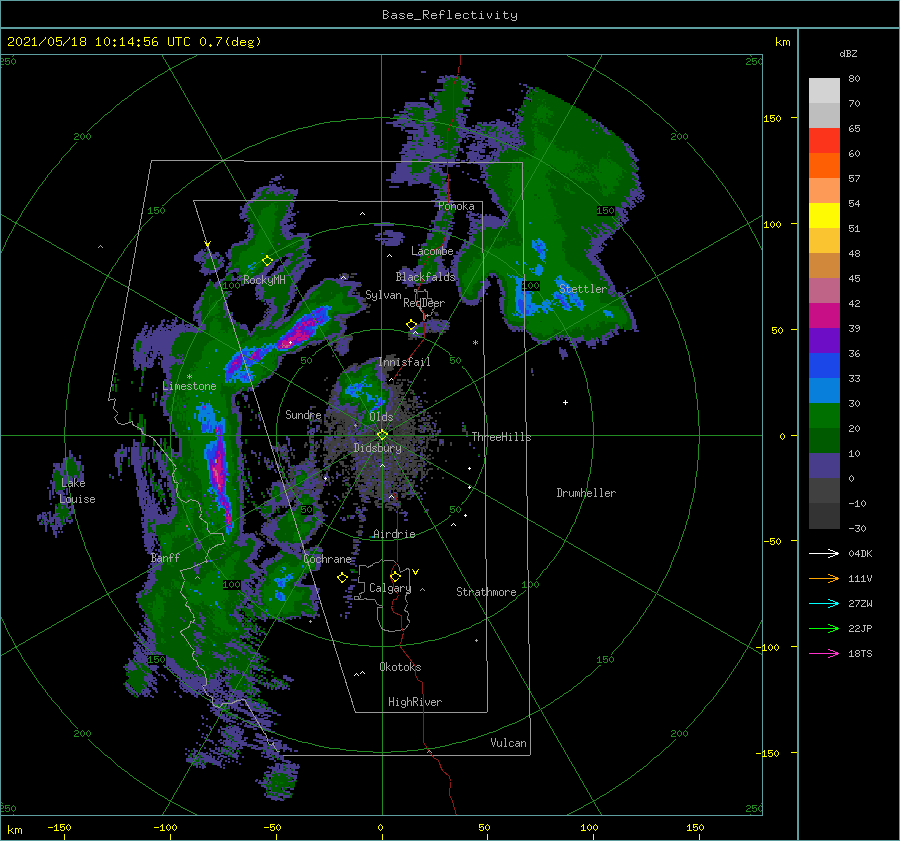Screen dimensions: 900x841
Task: Click the dBZ legend heading
Action: point(848,53)
